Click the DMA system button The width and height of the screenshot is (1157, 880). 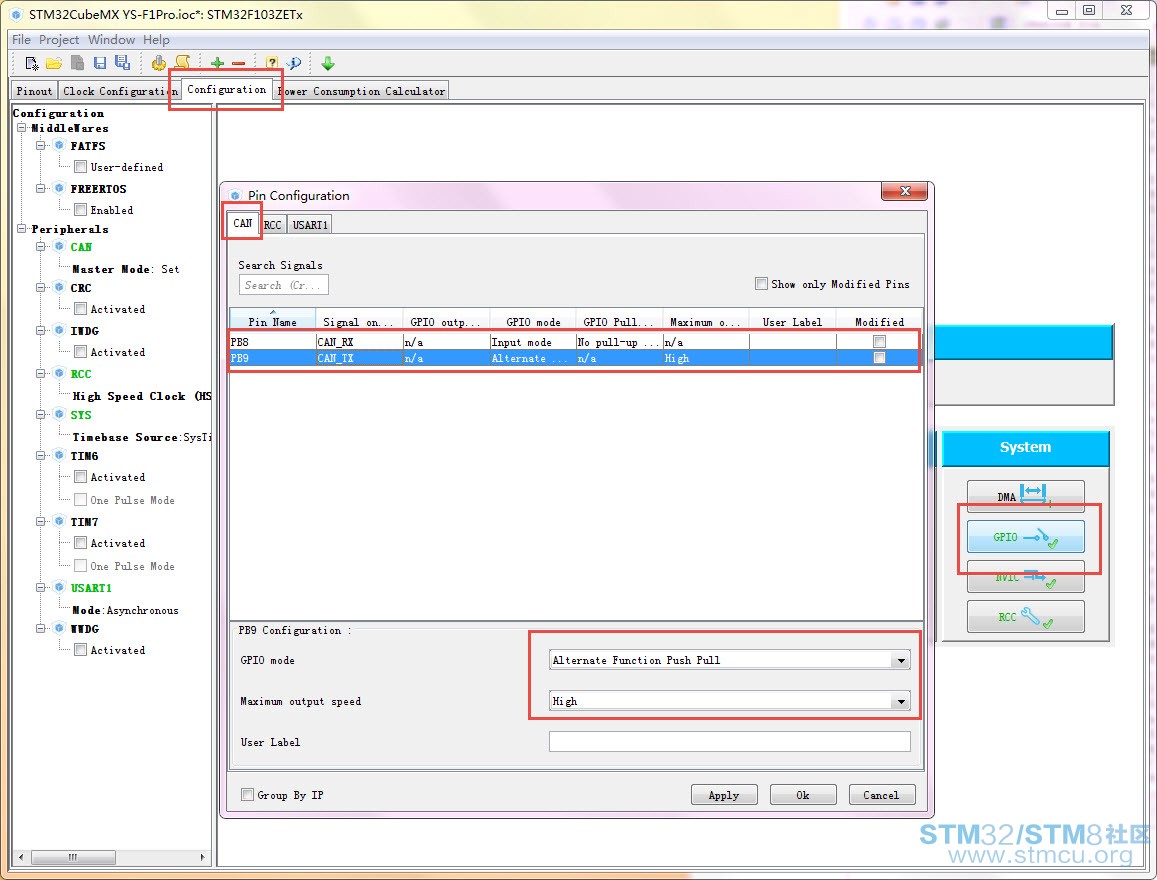(1025, 496)
